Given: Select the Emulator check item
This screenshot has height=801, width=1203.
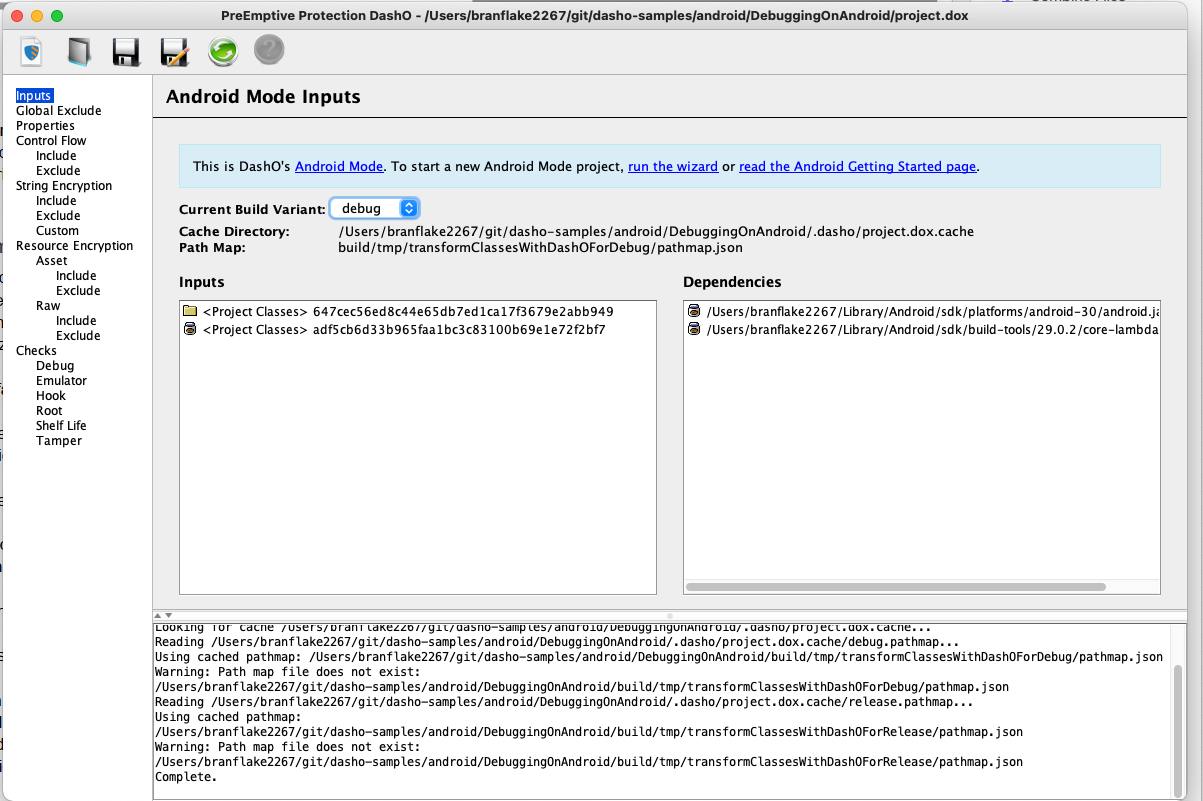Looking at the screenshot, I should coord(61,381).
